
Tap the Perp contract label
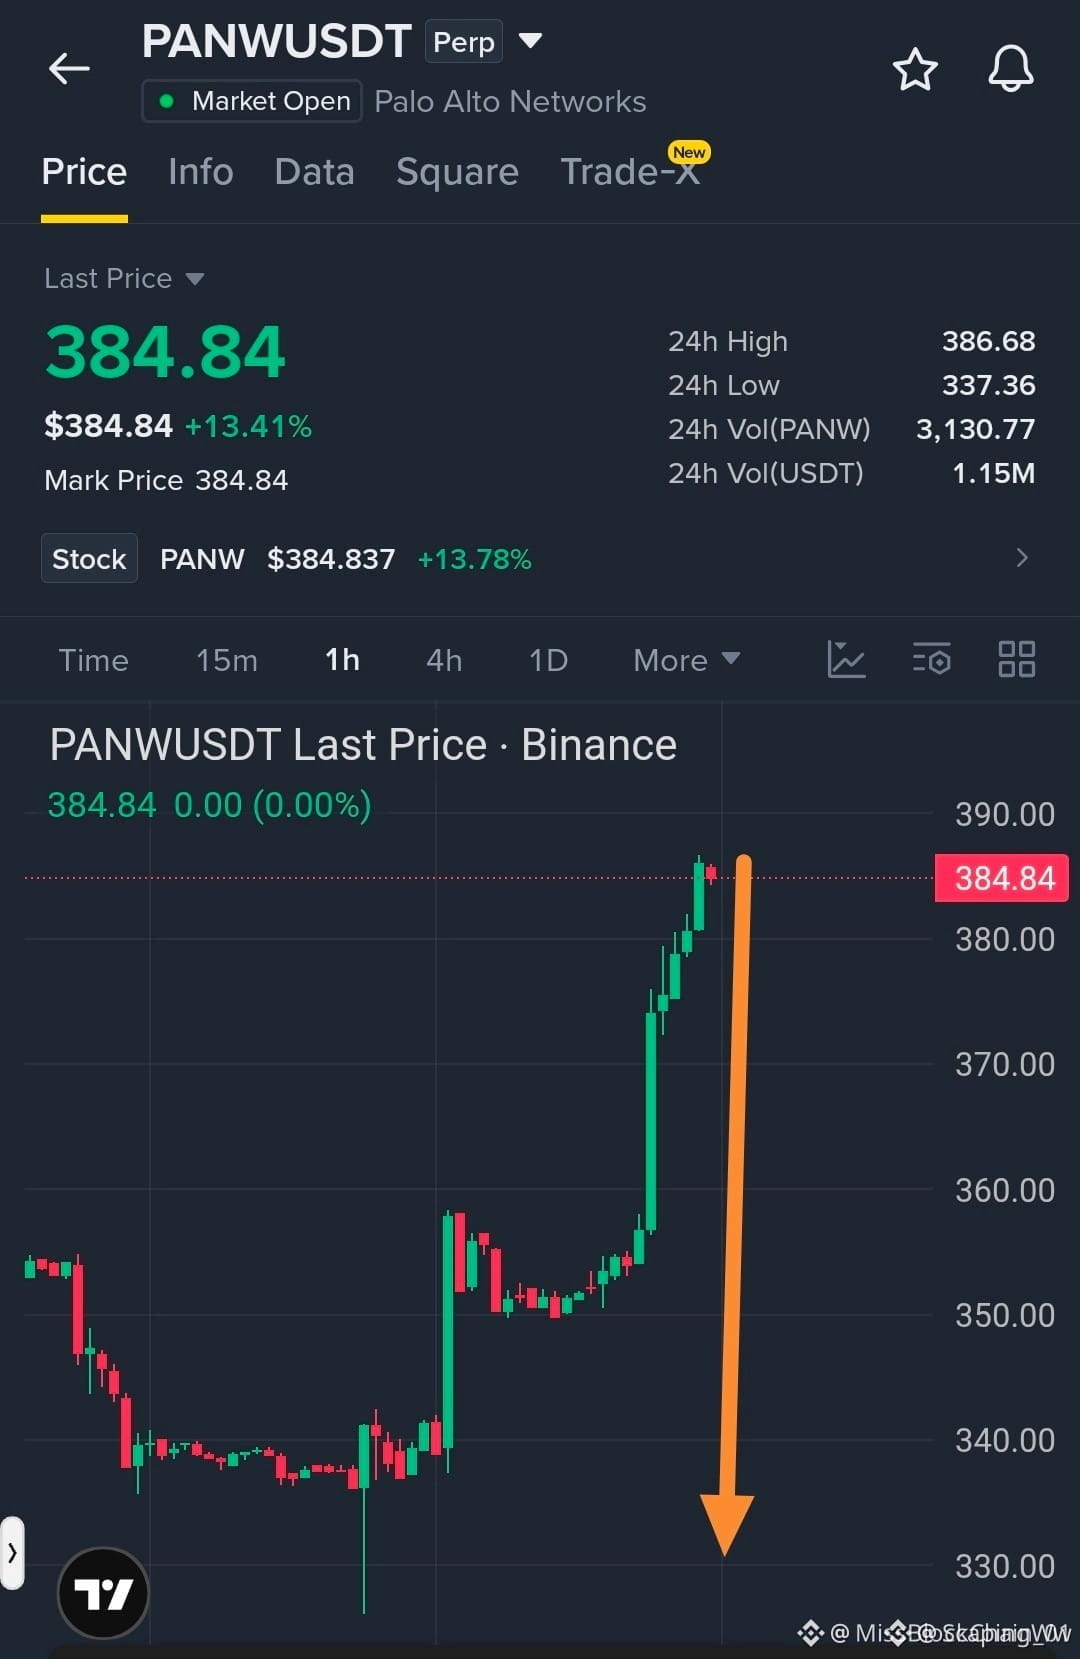464,42
